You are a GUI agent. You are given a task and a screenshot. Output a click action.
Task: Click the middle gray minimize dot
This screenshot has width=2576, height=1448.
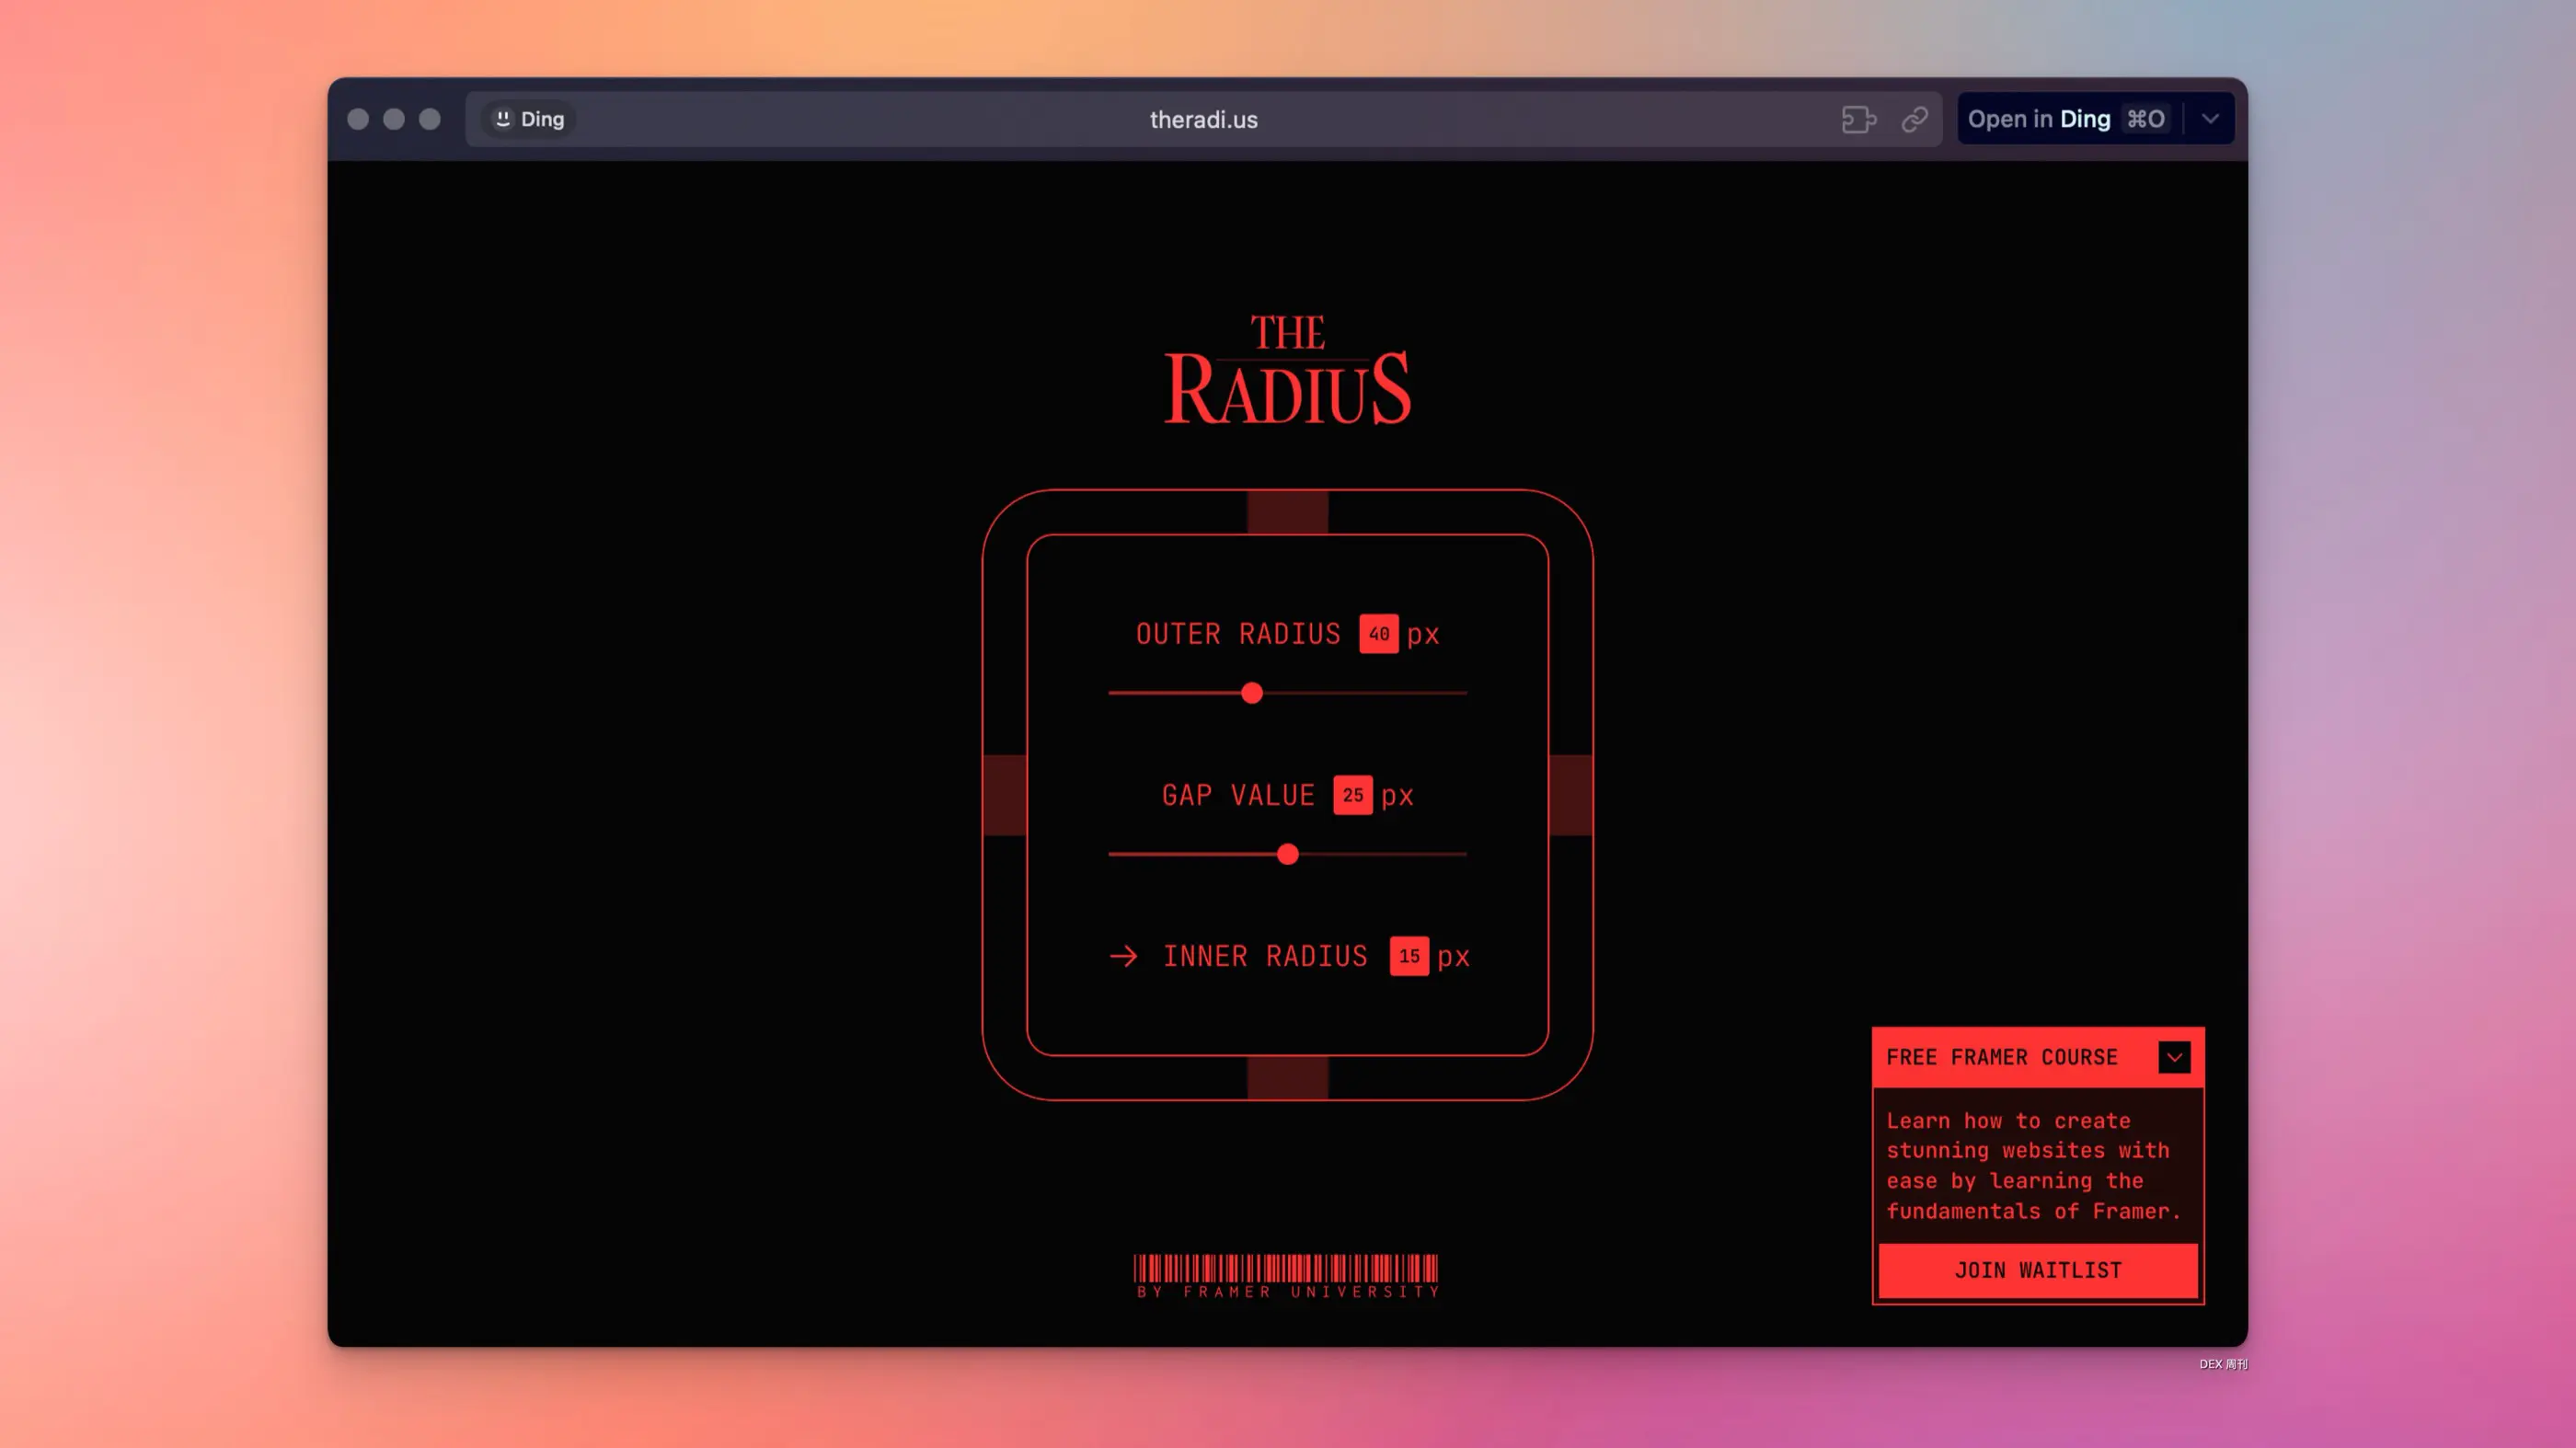[x=394, y=119]
